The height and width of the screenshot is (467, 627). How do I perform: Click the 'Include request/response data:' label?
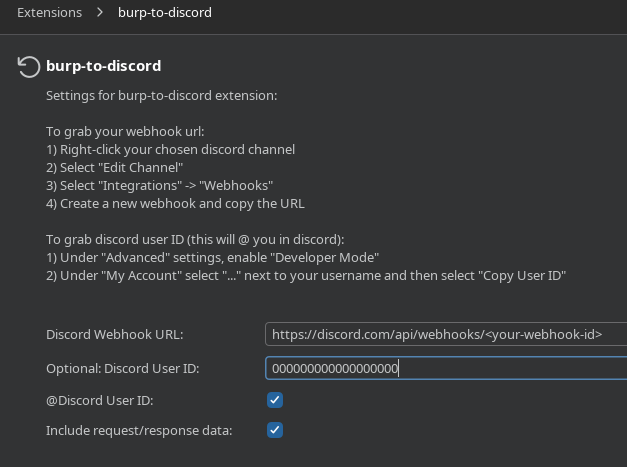(139, 431)
